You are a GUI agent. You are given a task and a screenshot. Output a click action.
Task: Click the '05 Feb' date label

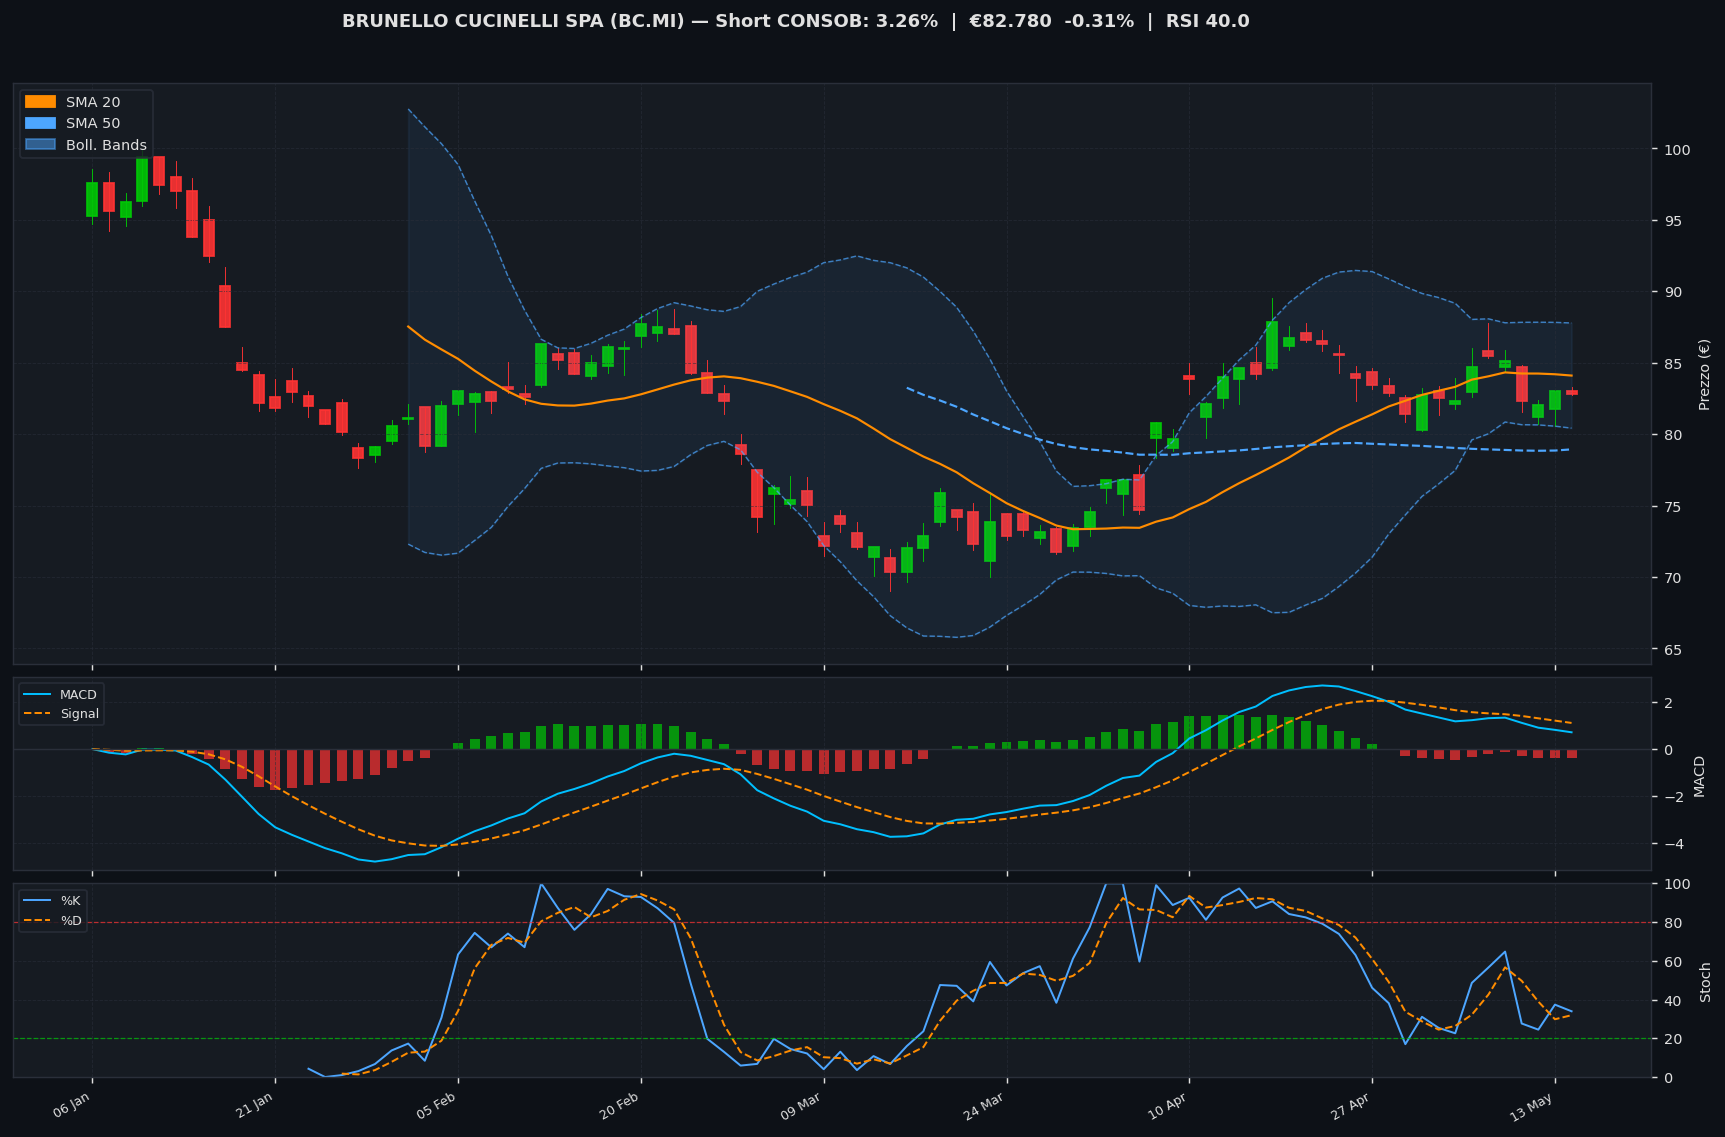point(437,1105)
